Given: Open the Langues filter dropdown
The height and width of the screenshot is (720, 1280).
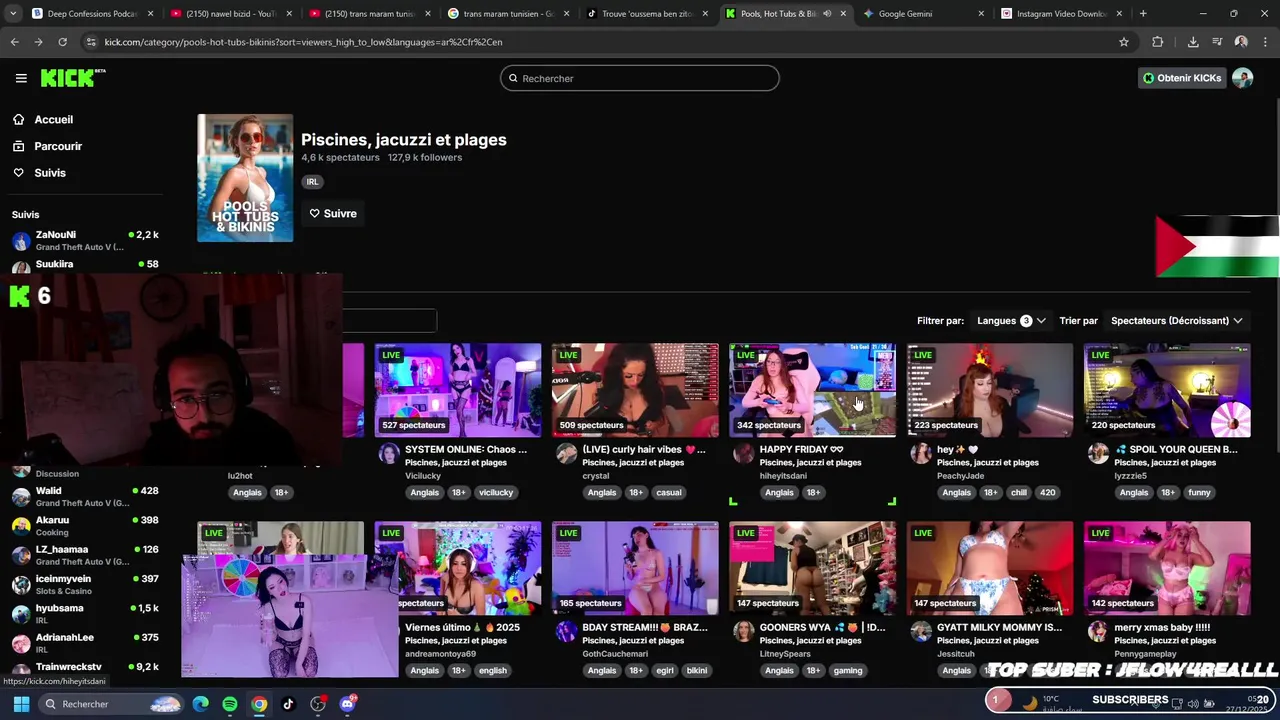Looking at the screenshot, I should coord(1011,321).
